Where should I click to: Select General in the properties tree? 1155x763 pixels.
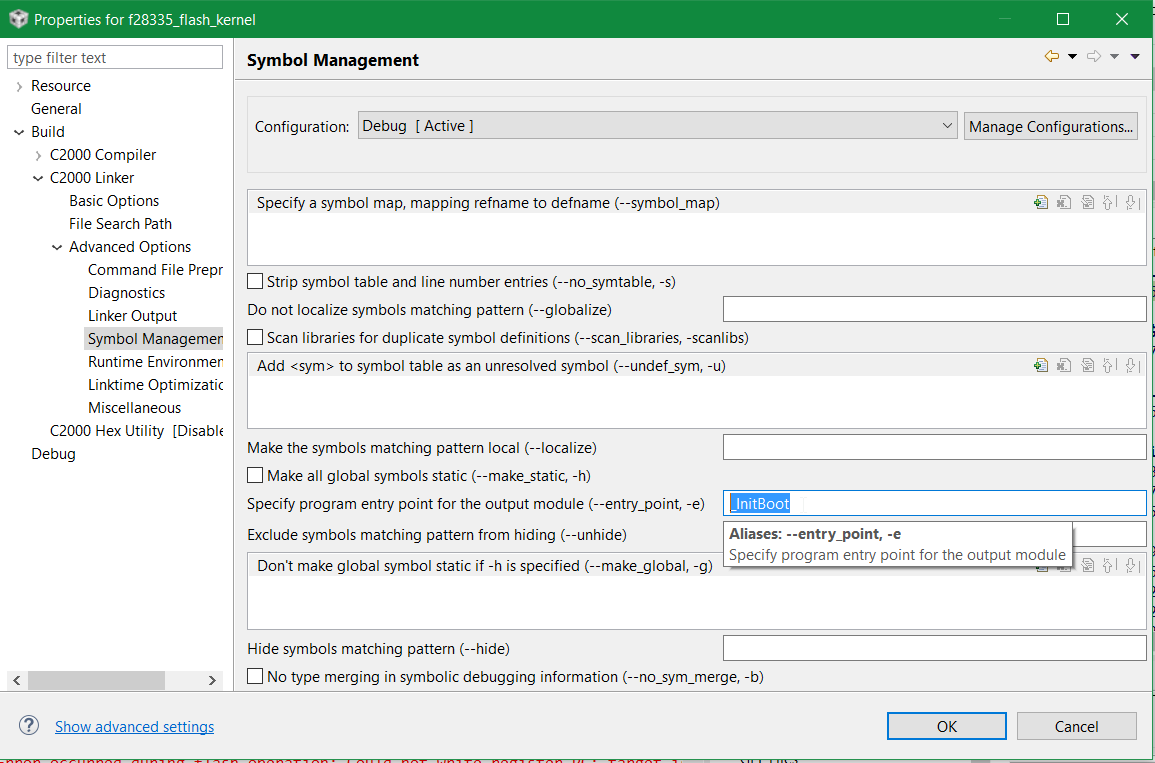pyautogui.click(x=56, y=109)
